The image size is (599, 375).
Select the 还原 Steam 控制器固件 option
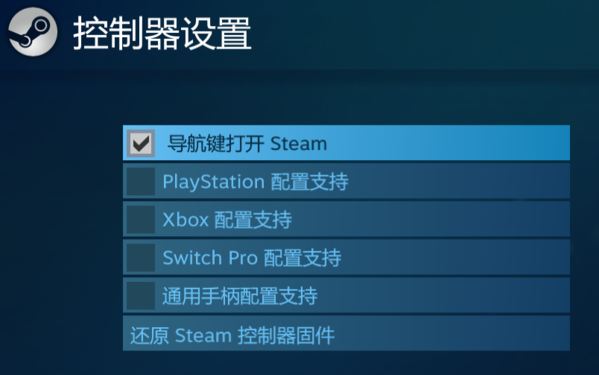click(x=346, y=333)
